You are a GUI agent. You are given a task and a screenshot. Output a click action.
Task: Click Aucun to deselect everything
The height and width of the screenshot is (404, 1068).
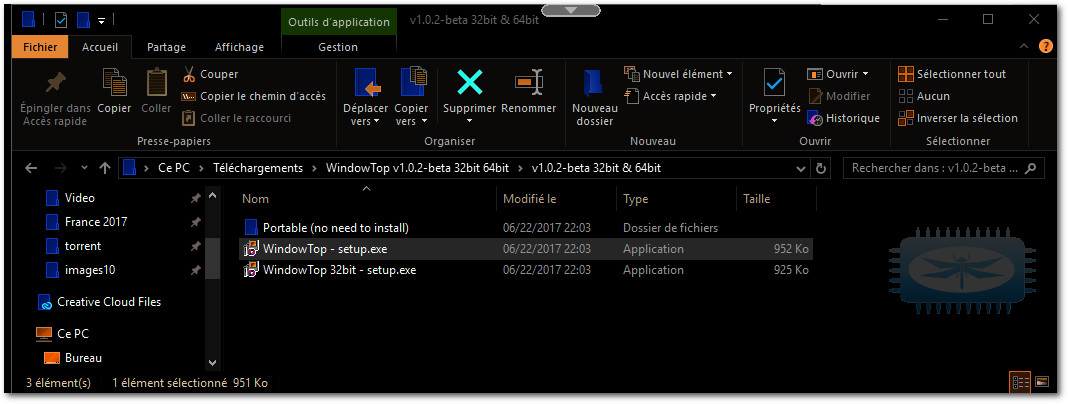click(x=924, y=96)
